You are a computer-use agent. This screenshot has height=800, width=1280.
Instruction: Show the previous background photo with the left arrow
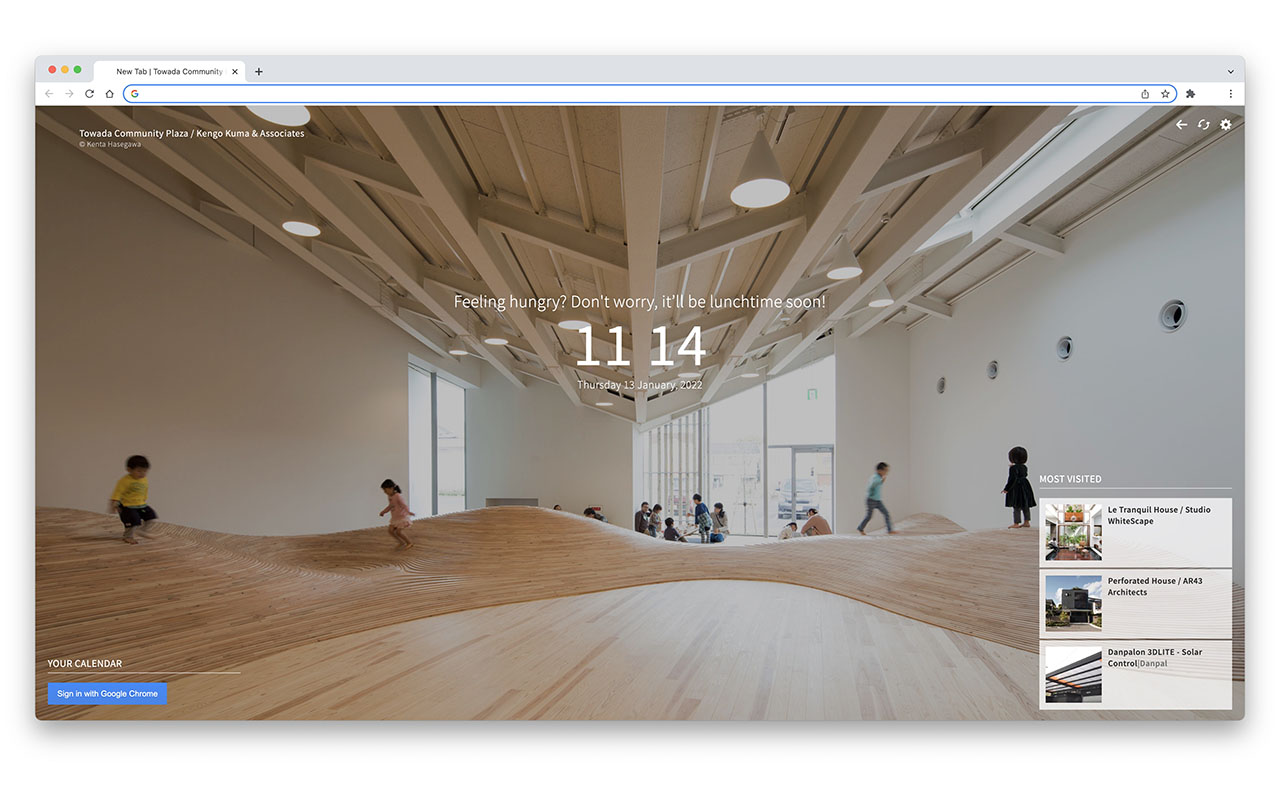coord(1181,124)
